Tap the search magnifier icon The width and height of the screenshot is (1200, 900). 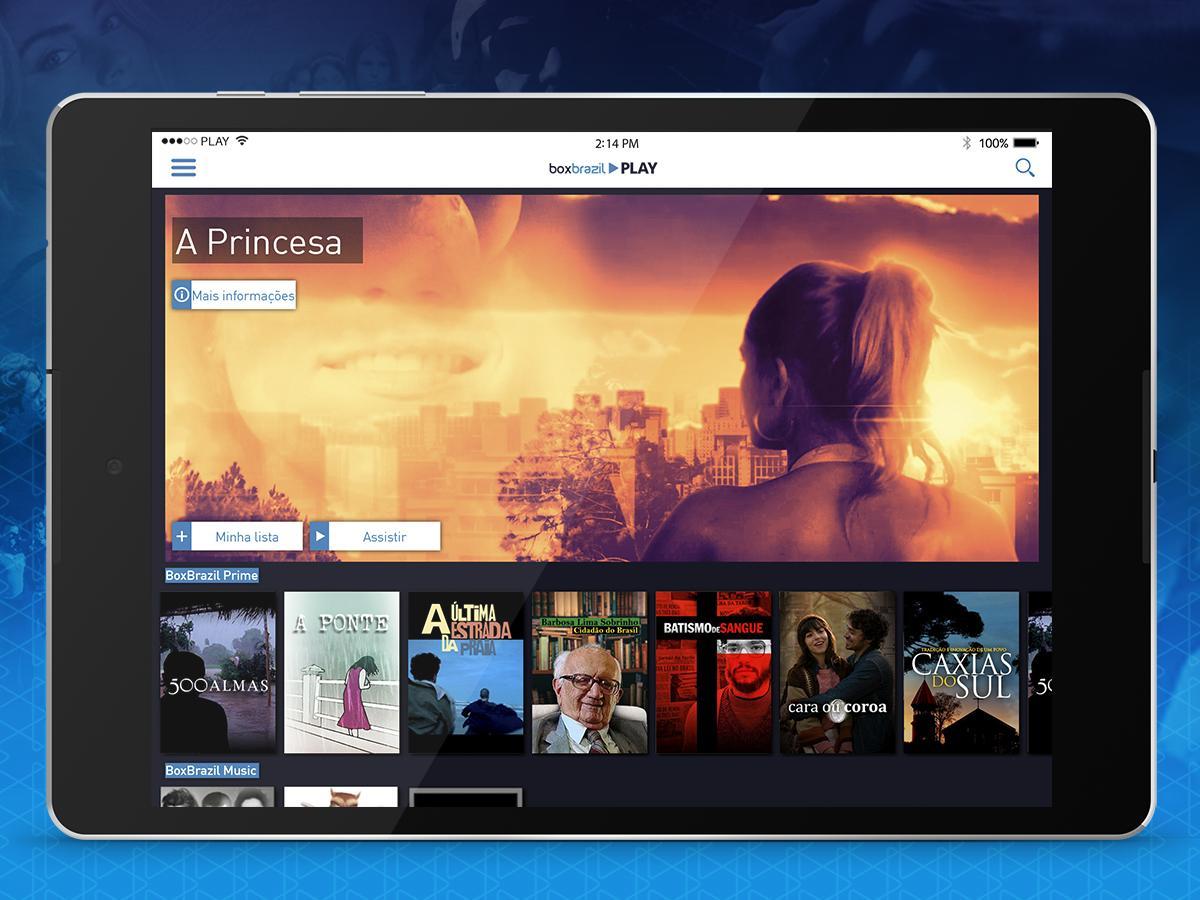pos(1025,168)
